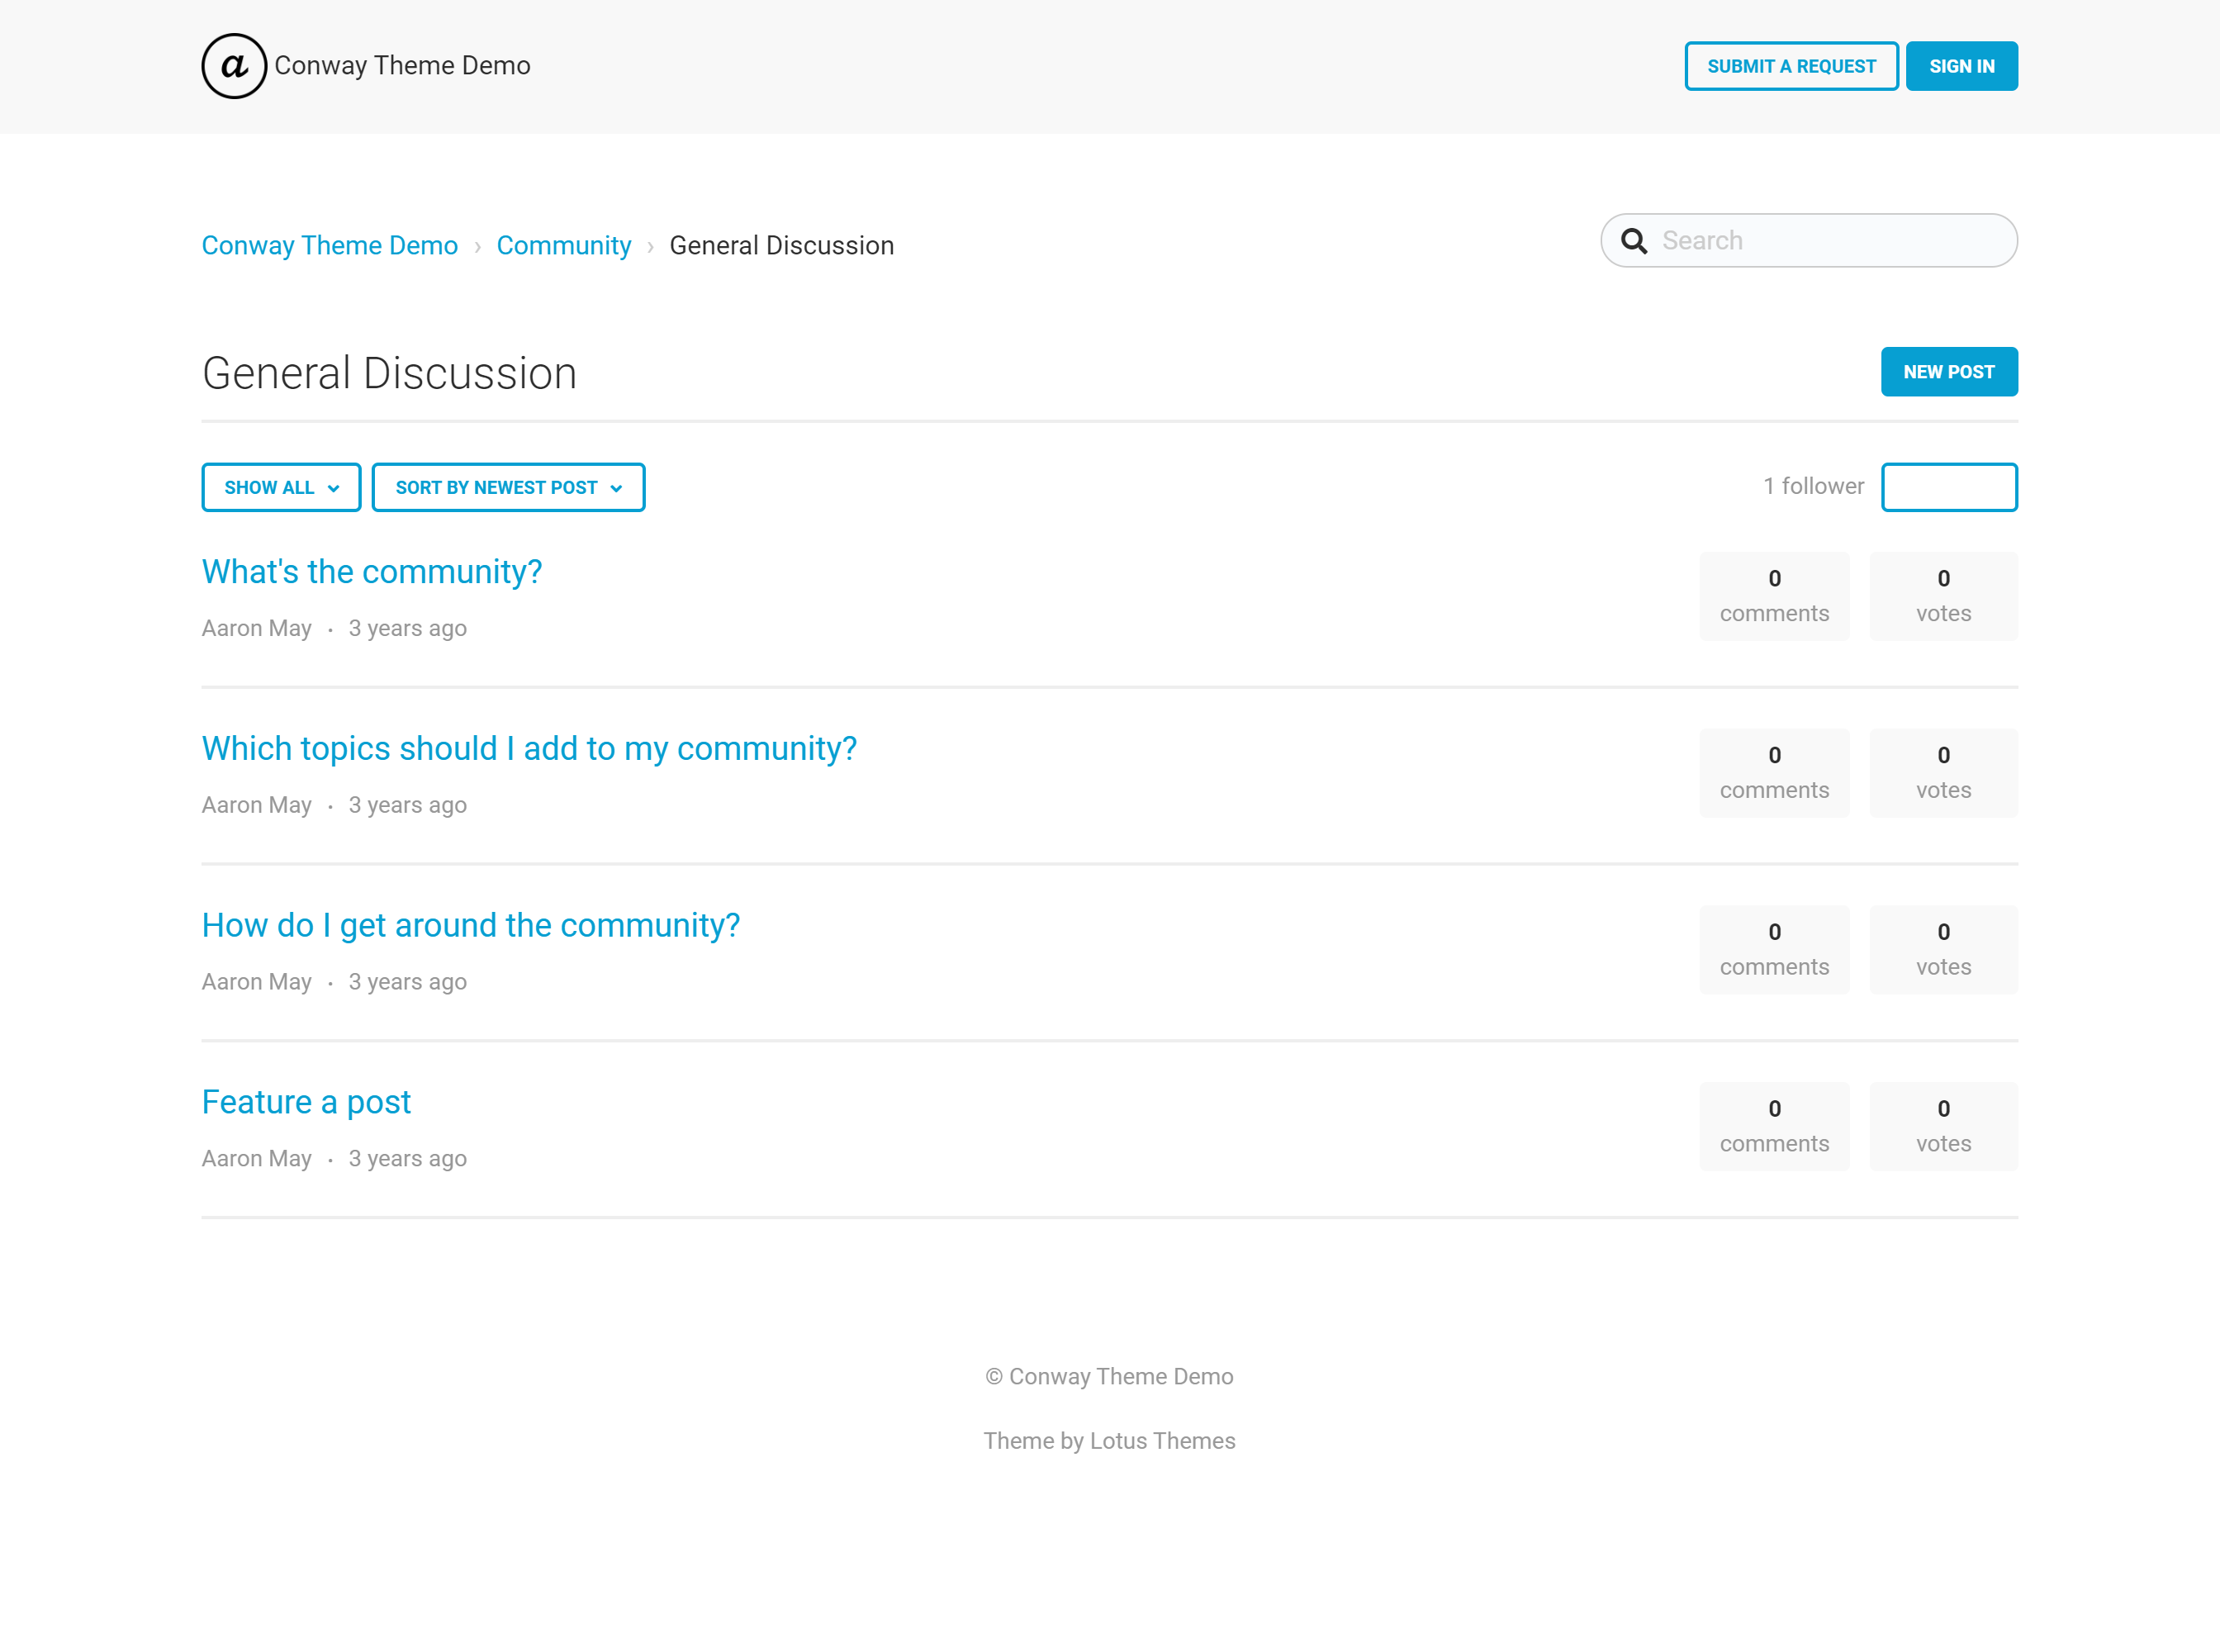The height and width of the screenshot is (1652, 2220).
Task: Toggle SHOW ALL filter selection
Action: click(281, 487)
